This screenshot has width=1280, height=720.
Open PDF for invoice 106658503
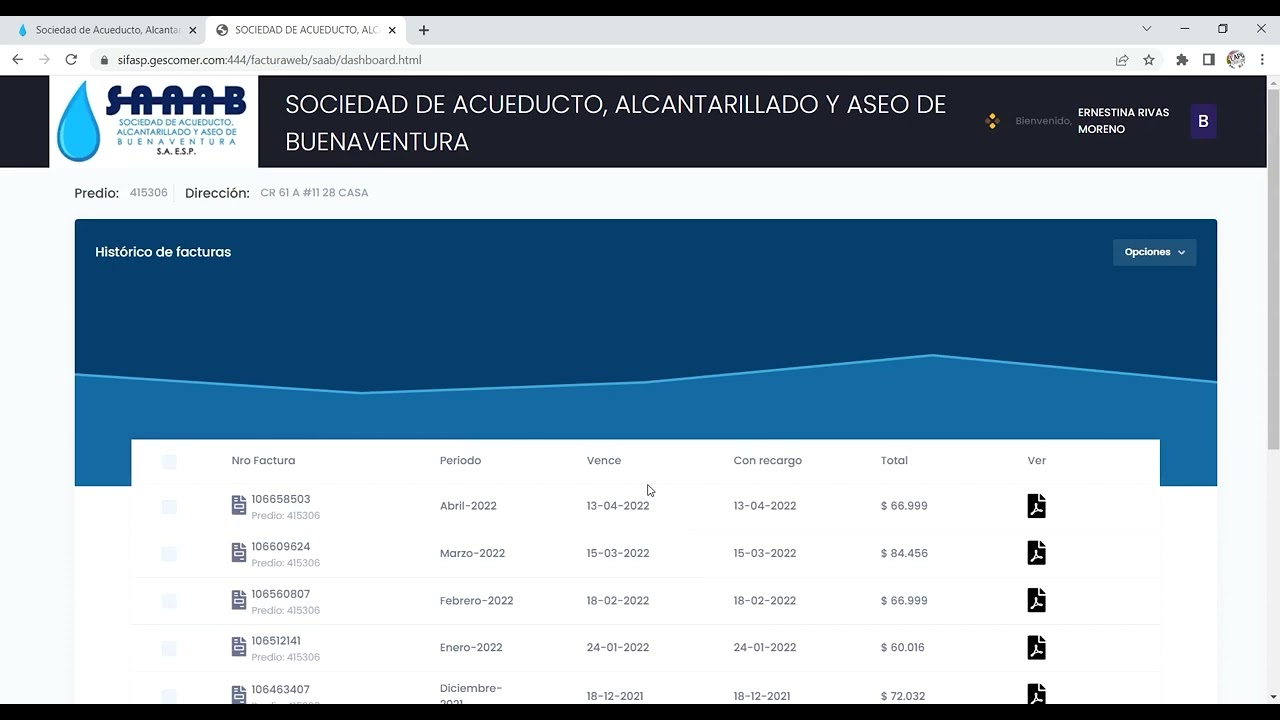pyautogui.click(x=1036, y=506)
